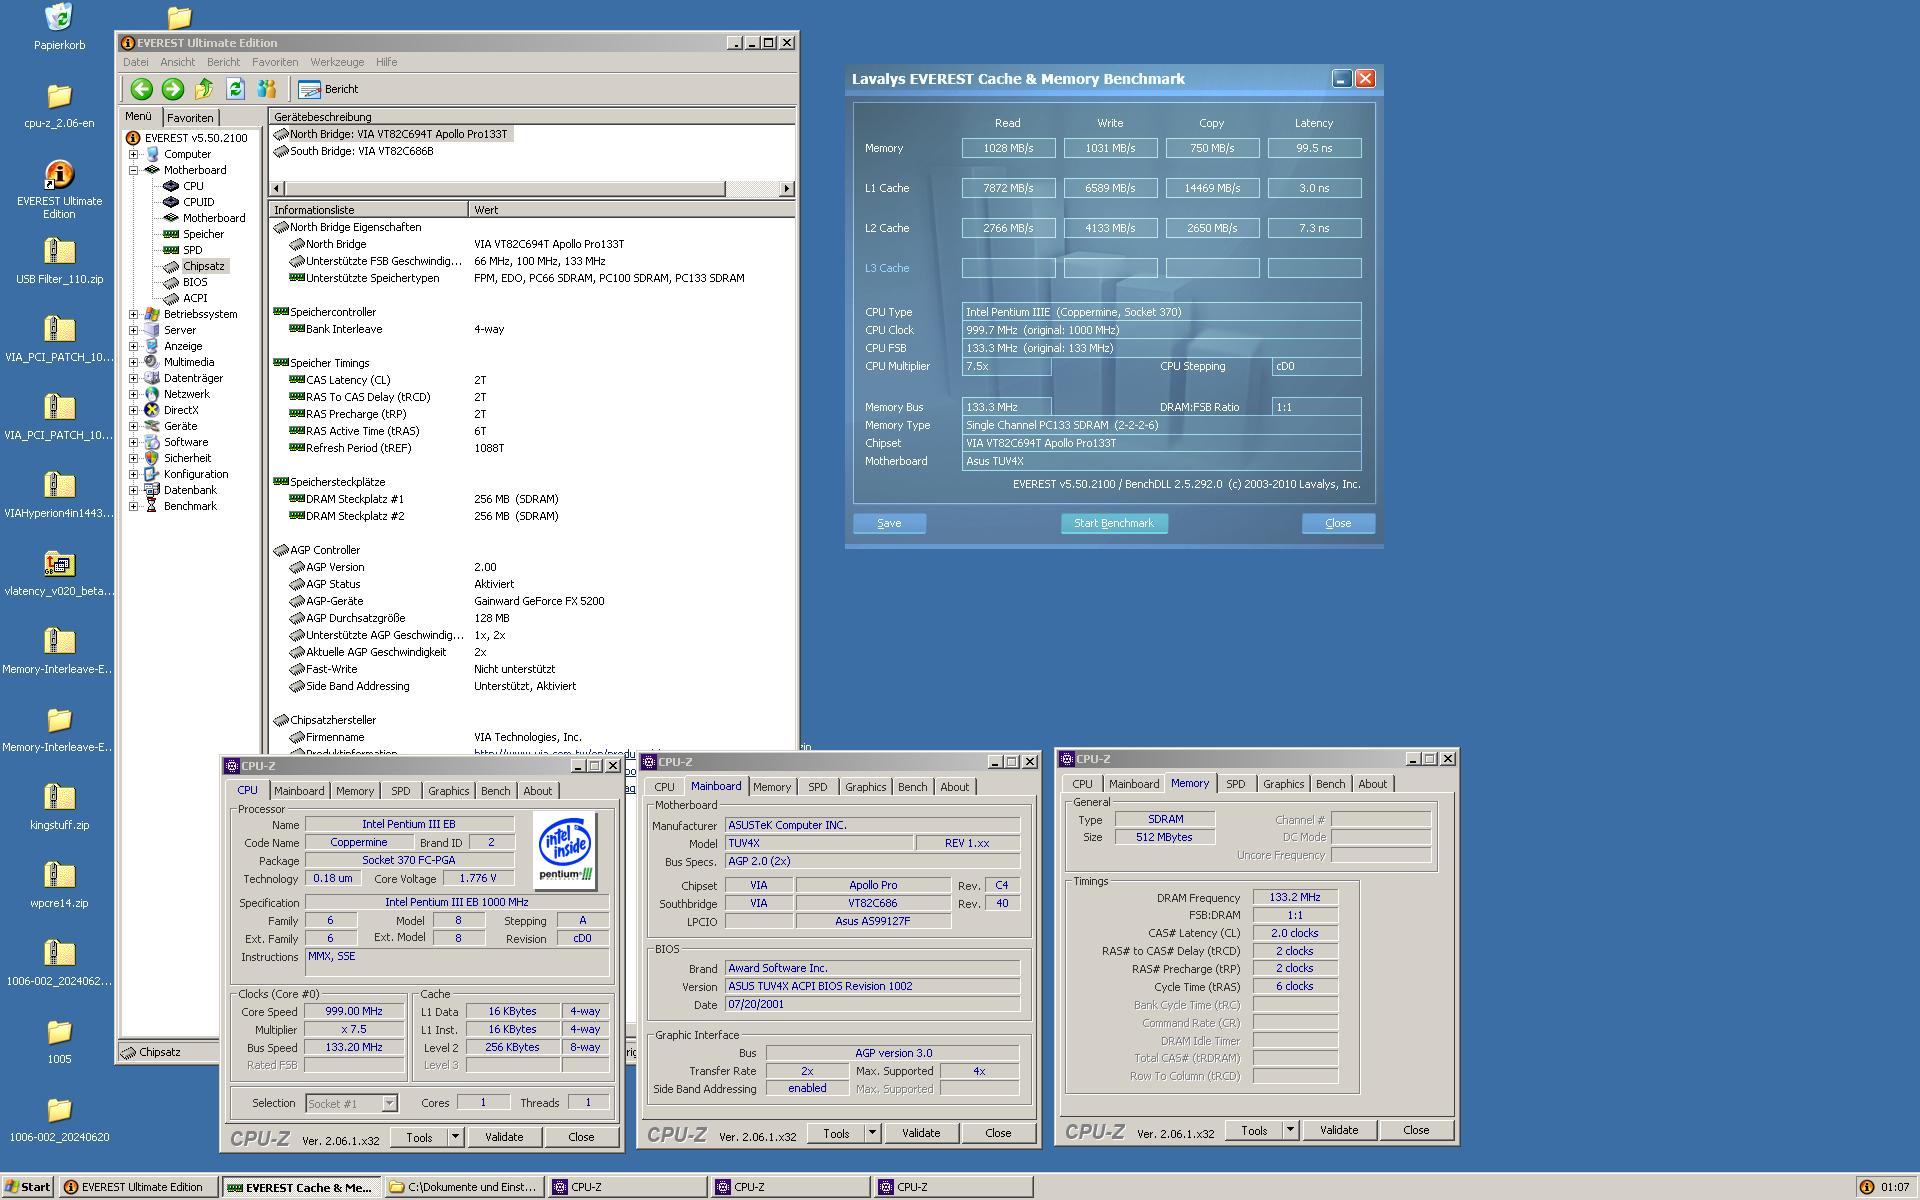
Task: Open the Tools dropdown arrow in CPU-Z Memory window
Action: 1290,1130
